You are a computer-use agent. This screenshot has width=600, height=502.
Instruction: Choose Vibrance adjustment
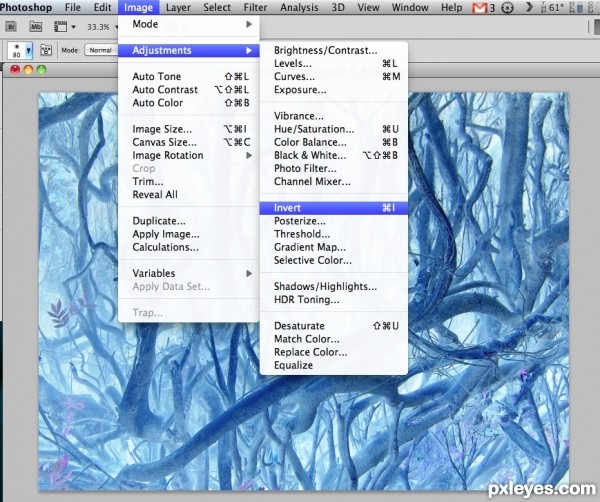coord(334,116)
